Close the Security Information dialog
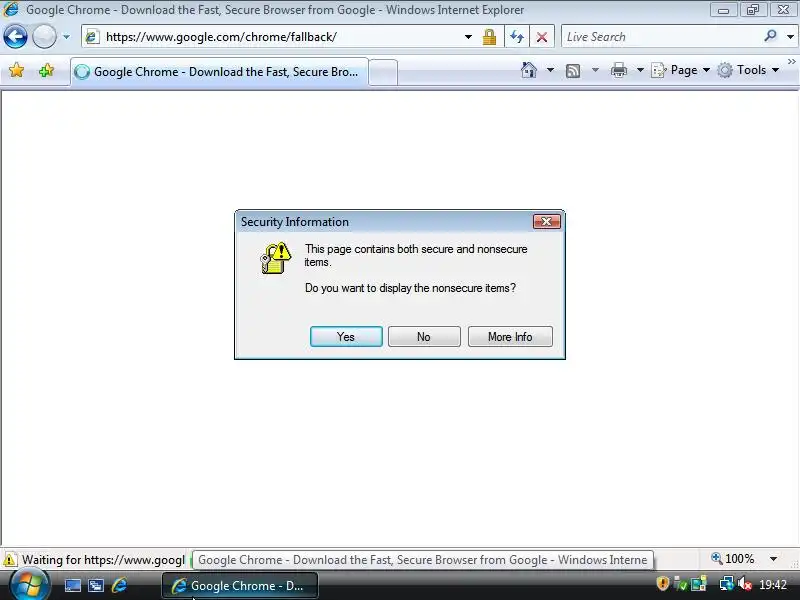The image size is (800, 600). [x=546, y=221]
